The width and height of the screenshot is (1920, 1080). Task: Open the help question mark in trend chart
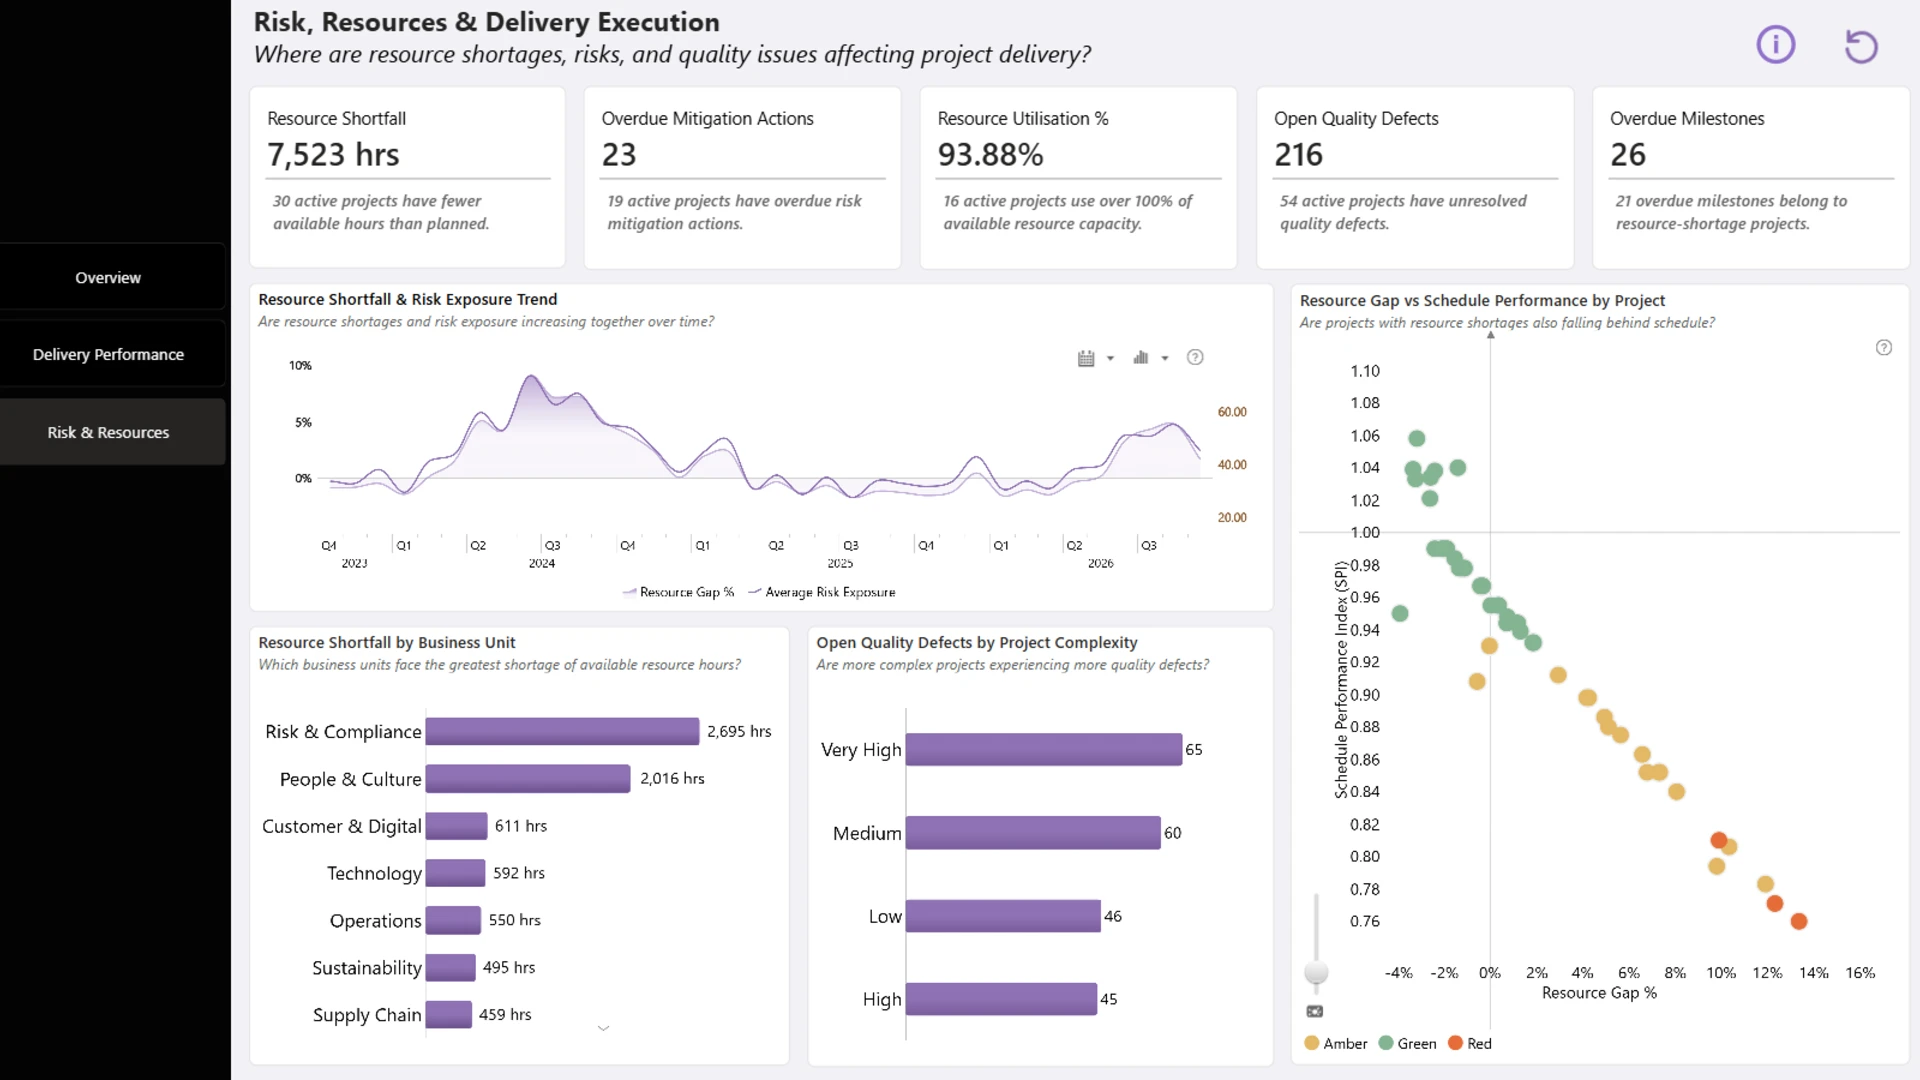1195,358
